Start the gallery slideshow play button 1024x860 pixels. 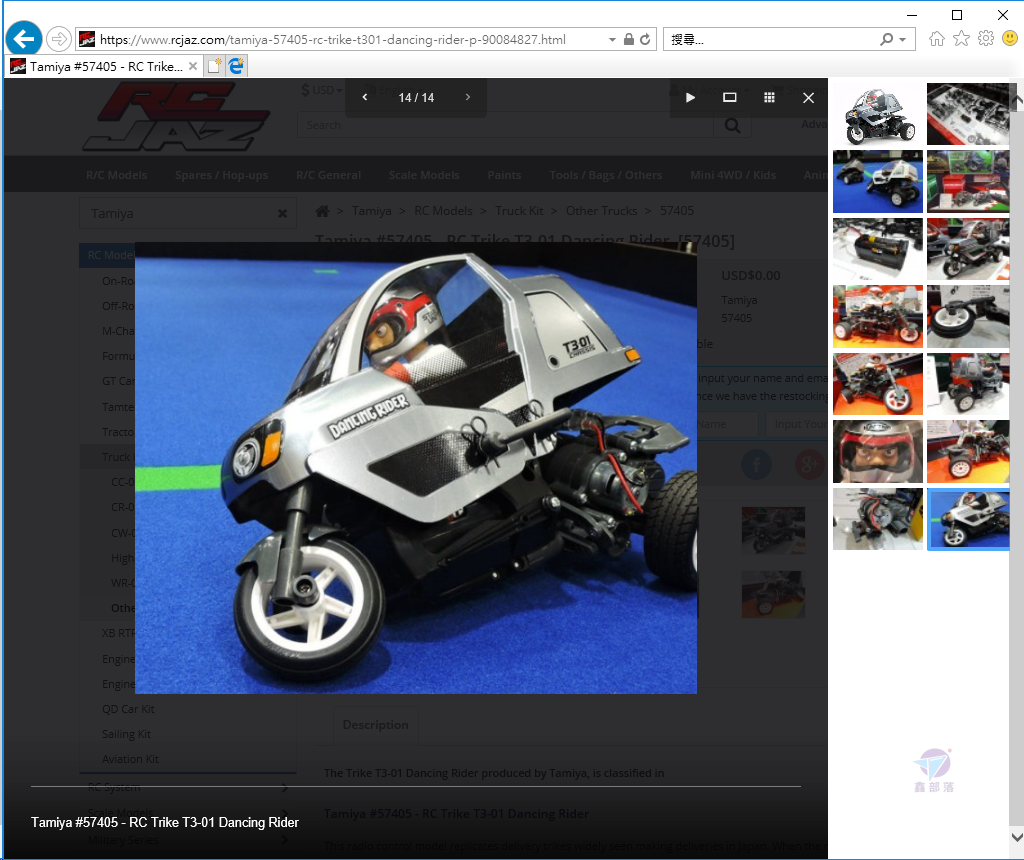tap(690, 97)
